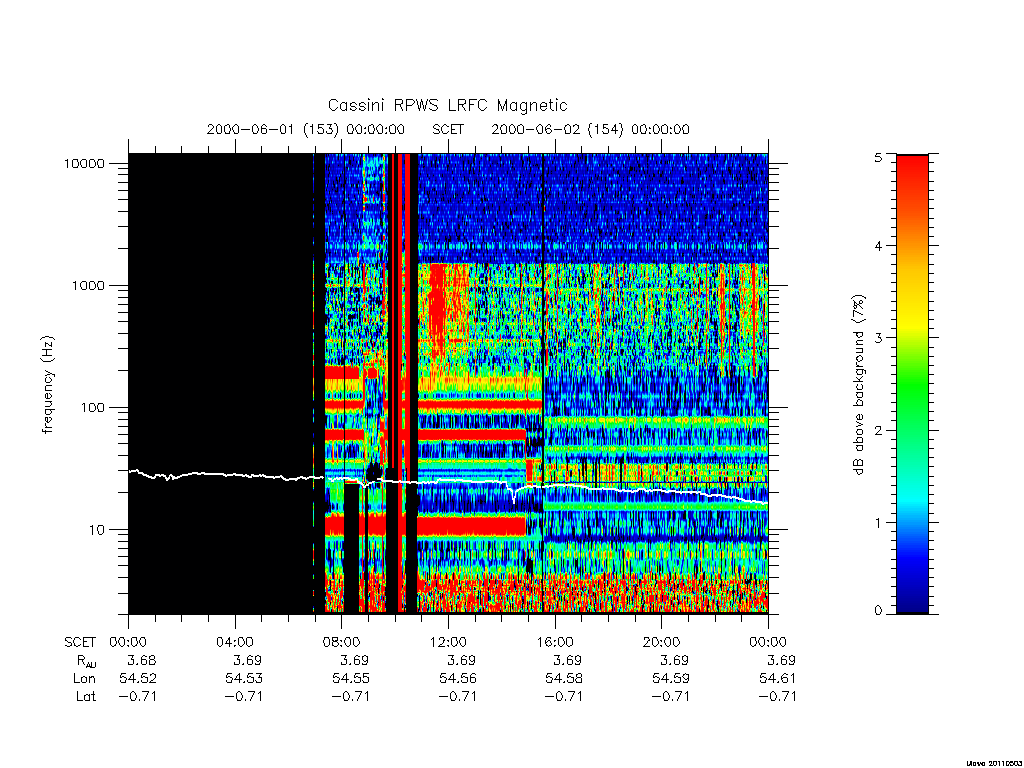Click longitude value 54.61
1024x768 pixels.
(x=777, y=679)
